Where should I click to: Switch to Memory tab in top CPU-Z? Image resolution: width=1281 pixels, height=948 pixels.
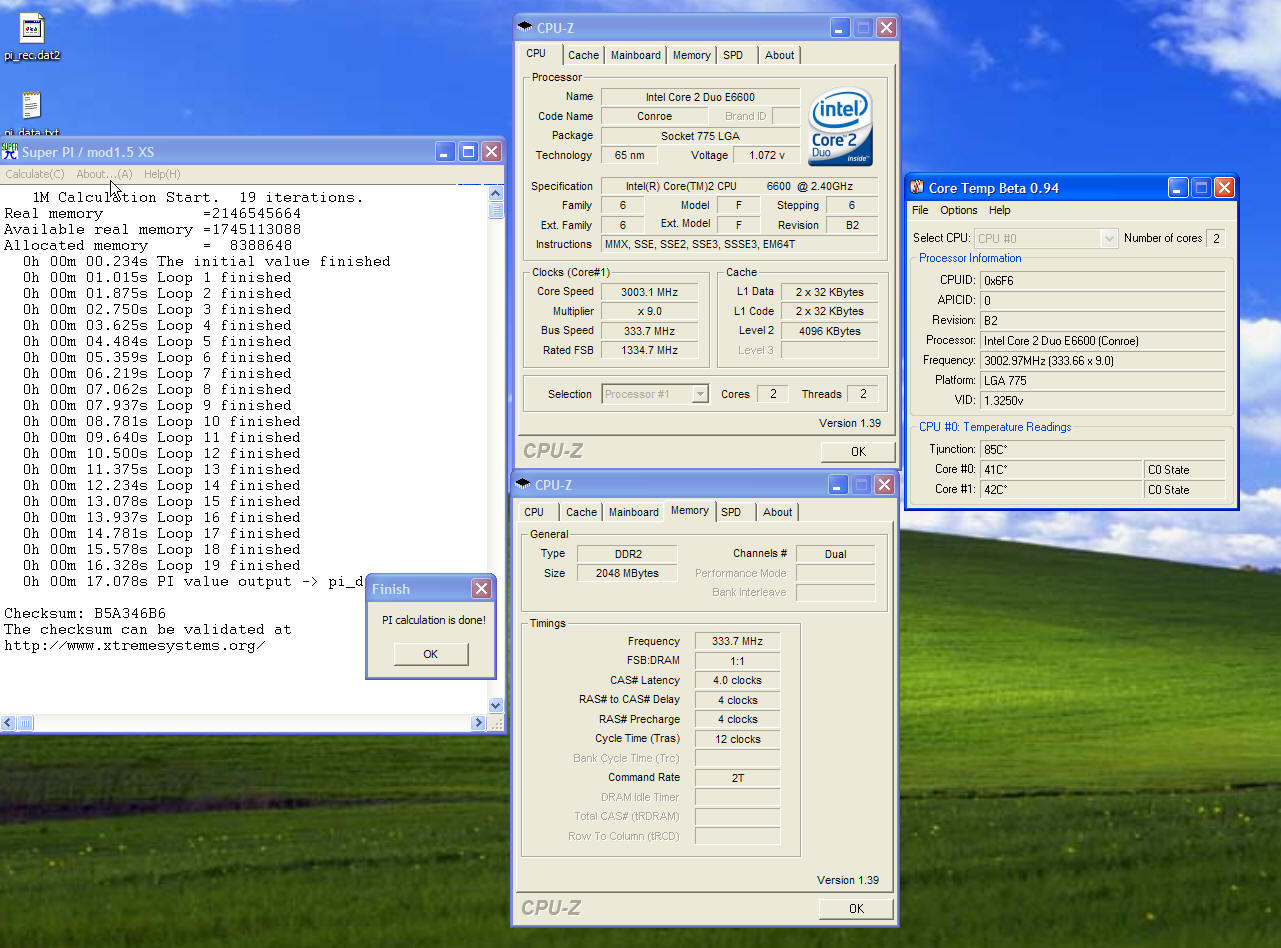(x=692, y=55)
